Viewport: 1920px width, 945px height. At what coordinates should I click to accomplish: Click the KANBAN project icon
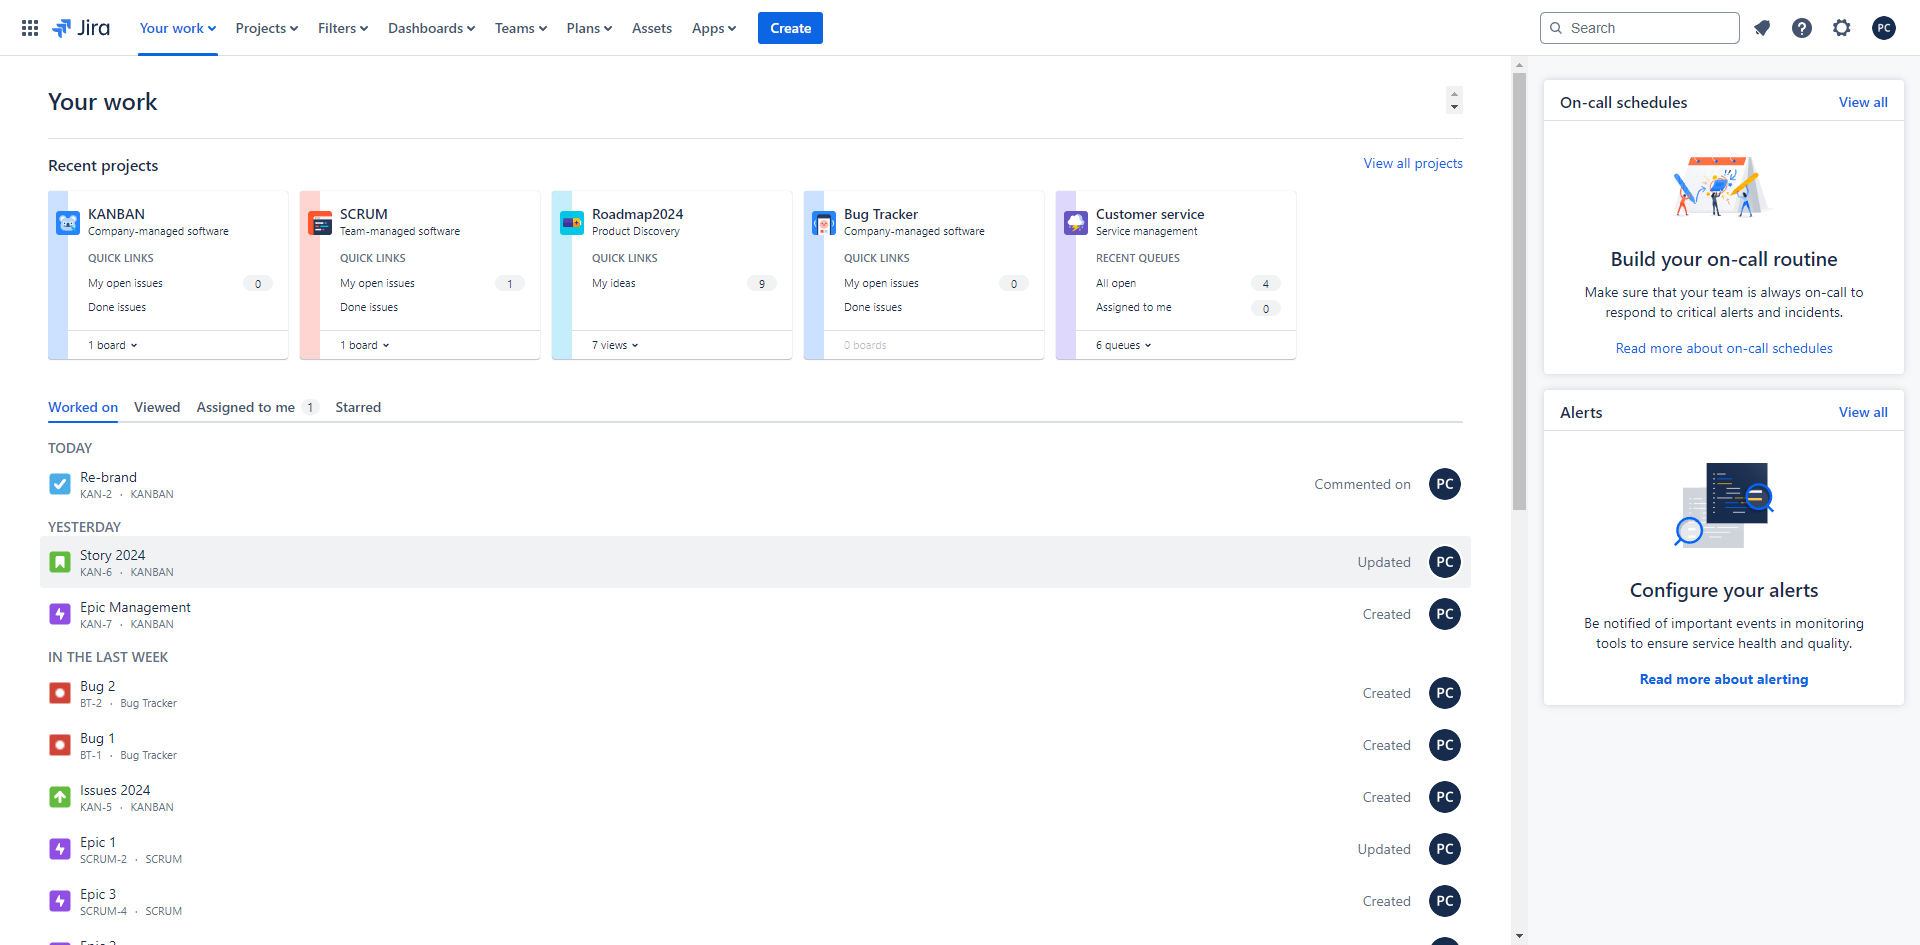tap(68, 223)
